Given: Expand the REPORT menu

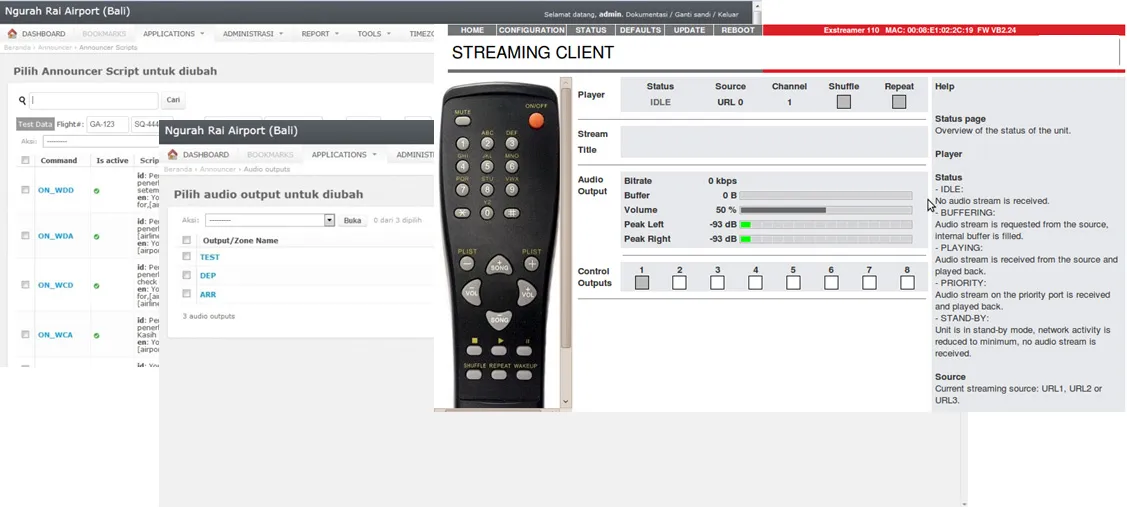Looking at the screenshot, I should click(320, 34).
